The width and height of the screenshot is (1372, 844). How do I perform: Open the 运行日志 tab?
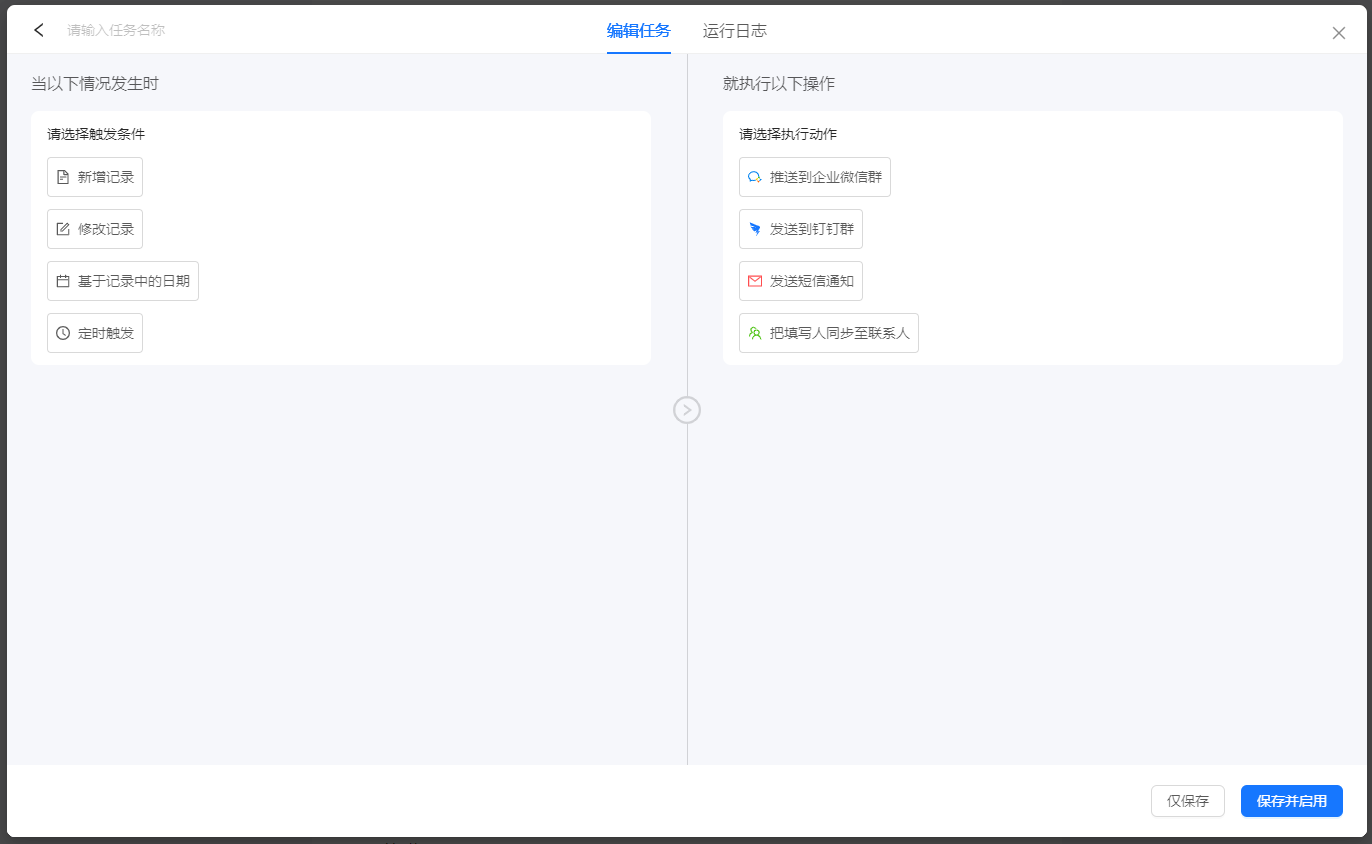(735, 31)
